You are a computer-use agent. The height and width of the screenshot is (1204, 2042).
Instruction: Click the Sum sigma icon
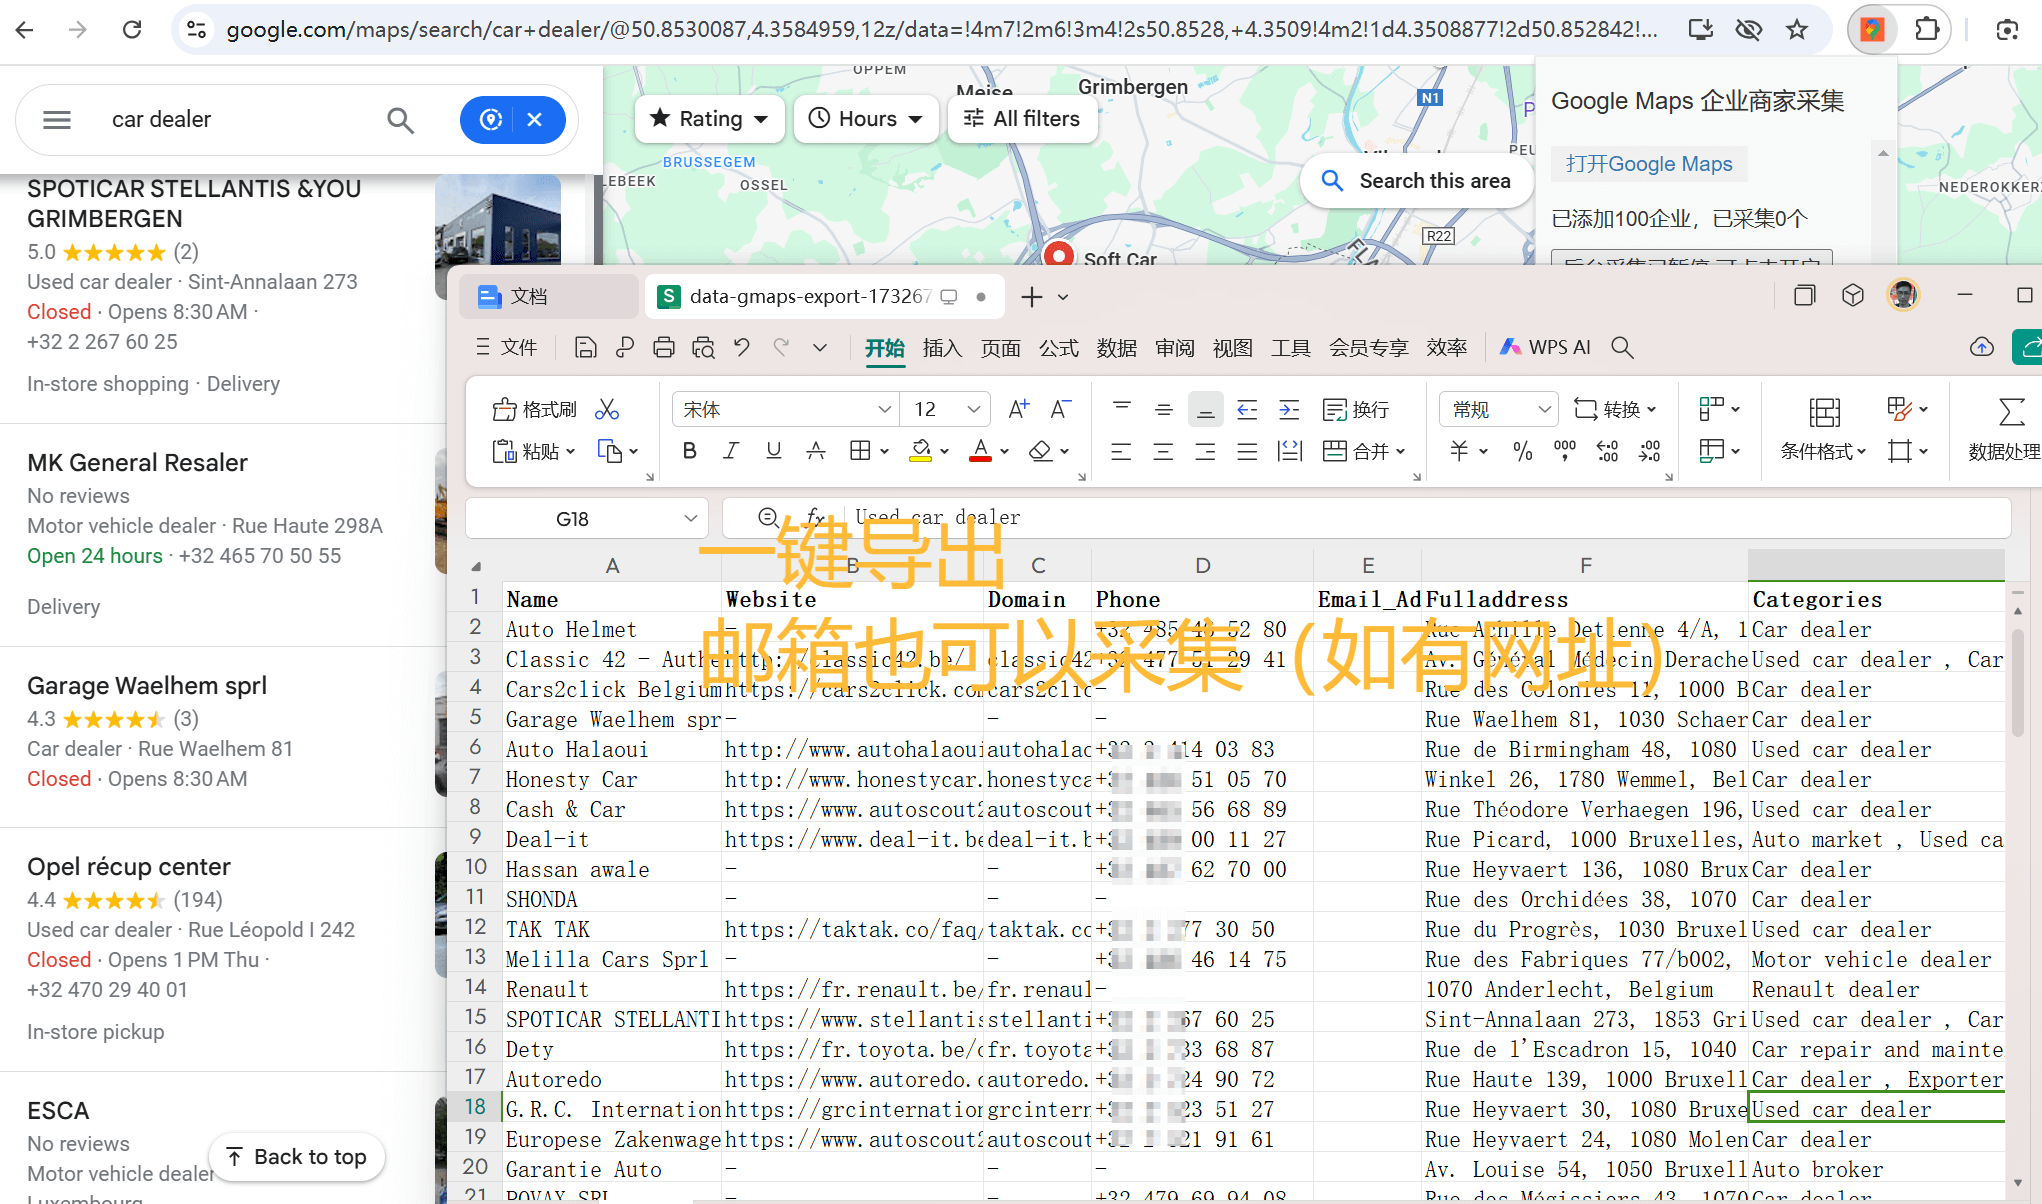coord(2011,412)
